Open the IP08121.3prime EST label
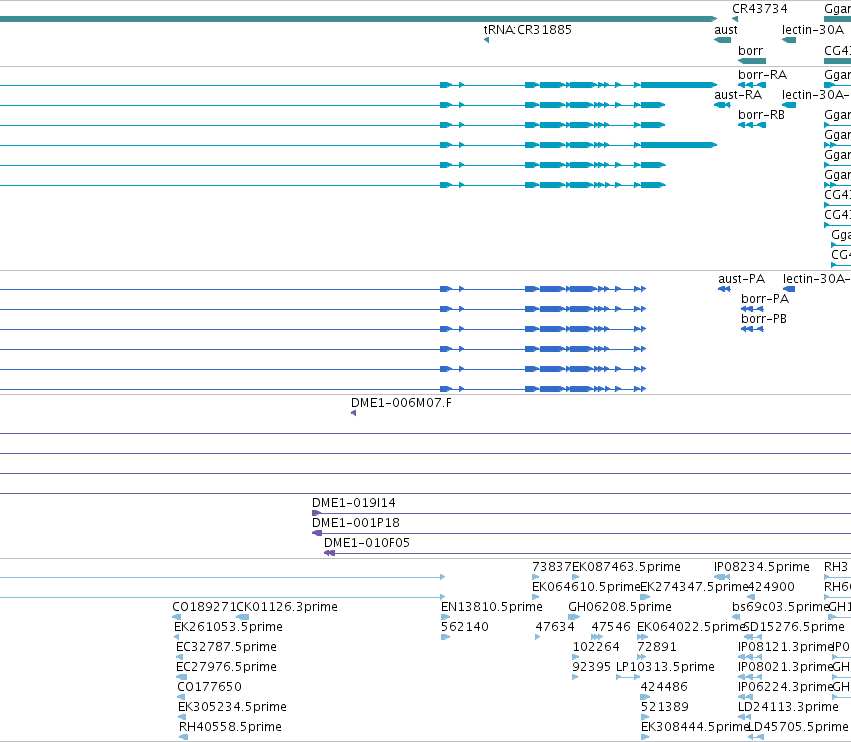Viewport: 851px width, 742px height. click(785, 647)
